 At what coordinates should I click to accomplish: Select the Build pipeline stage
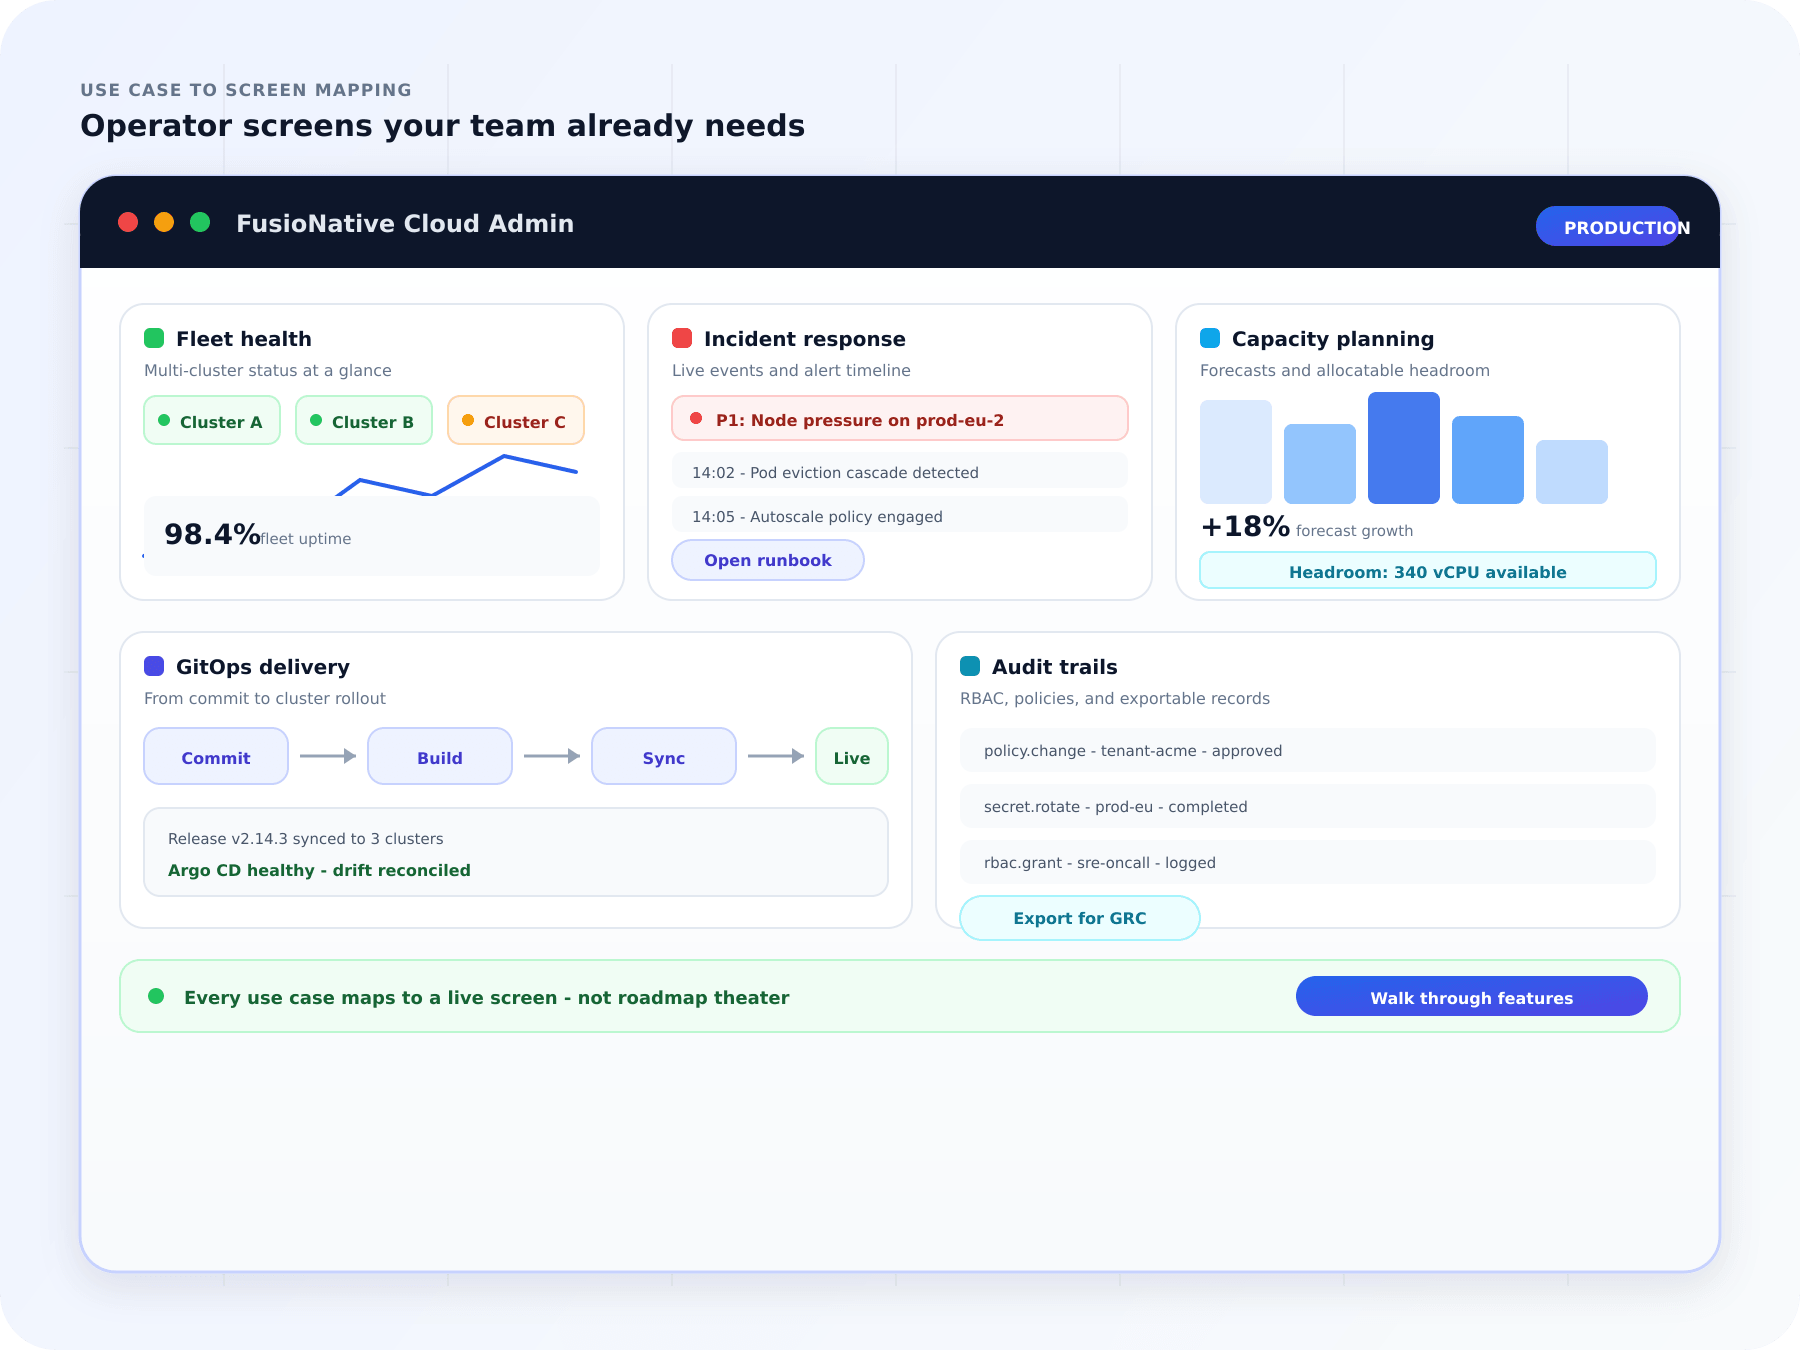pos(440,756)
